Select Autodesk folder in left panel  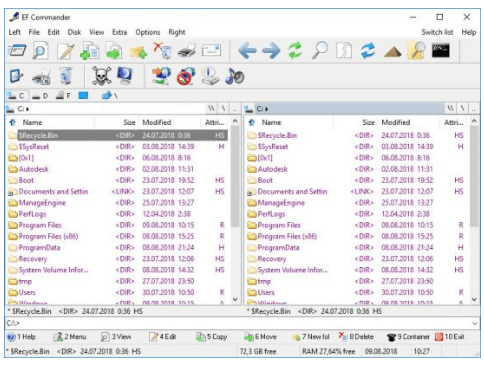pos(117,169)
